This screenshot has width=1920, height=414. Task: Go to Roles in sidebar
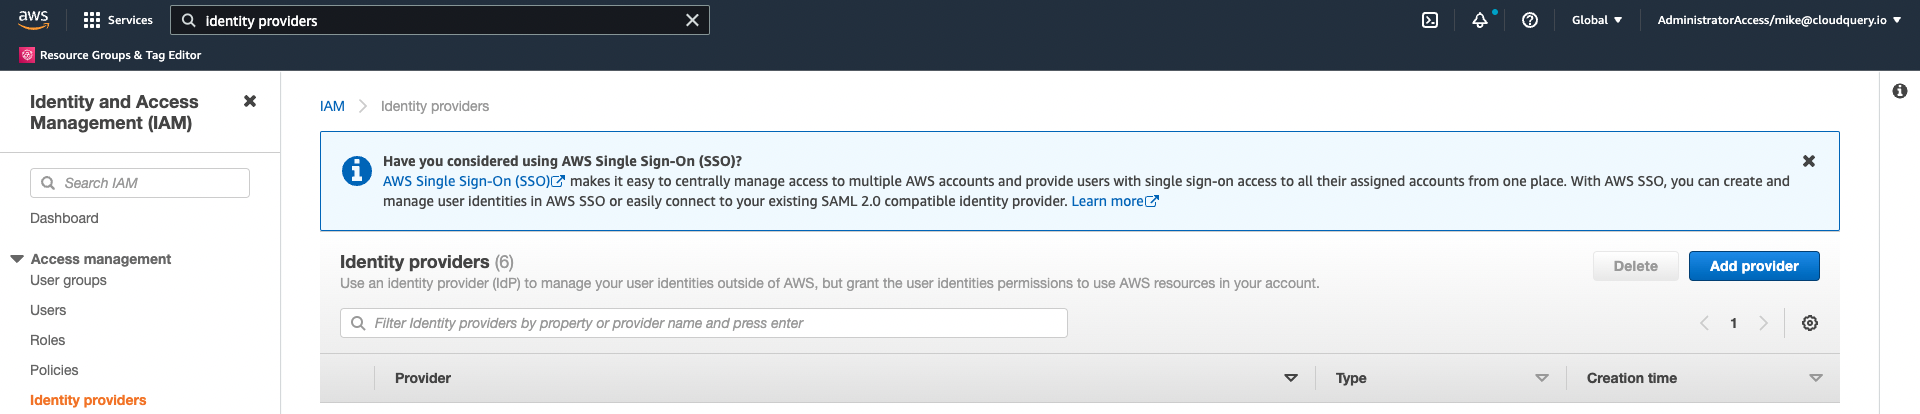click(47, 340)
